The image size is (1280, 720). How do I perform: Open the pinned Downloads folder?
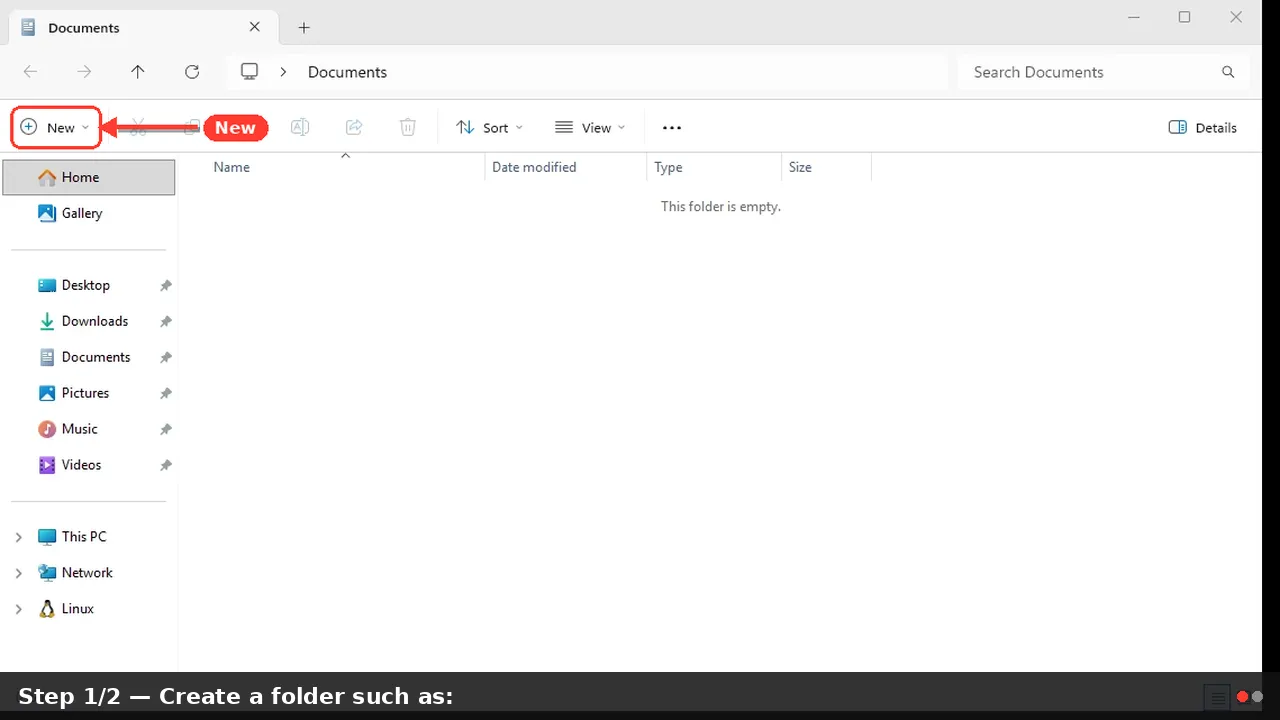click(89, 321)
